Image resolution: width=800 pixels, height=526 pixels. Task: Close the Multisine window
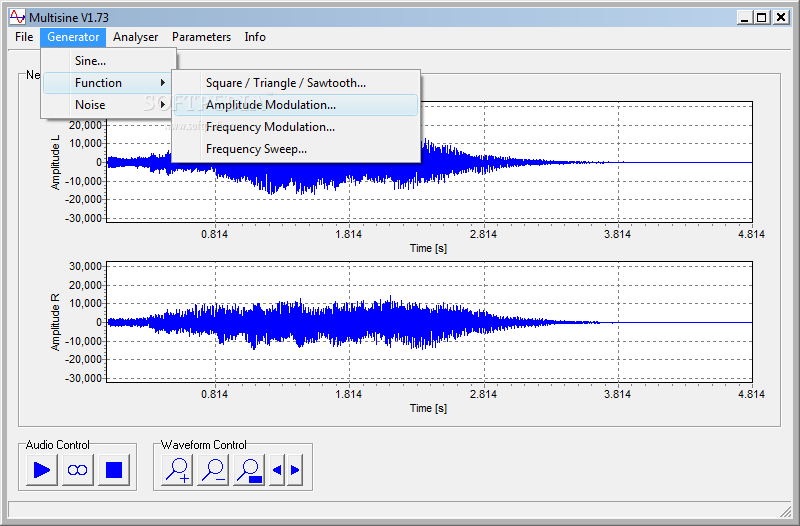point(781,18)
